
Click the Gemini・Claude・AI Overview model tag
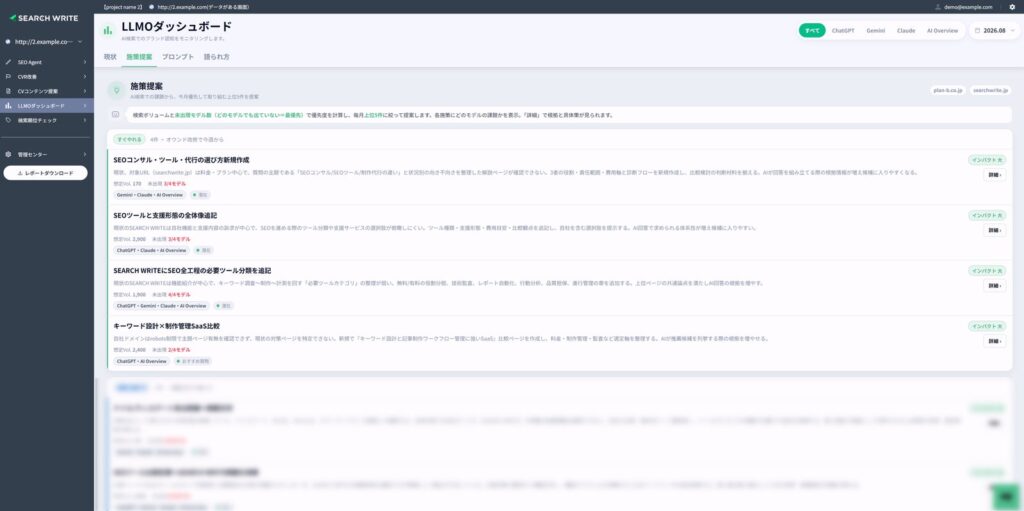click(150, 195)
